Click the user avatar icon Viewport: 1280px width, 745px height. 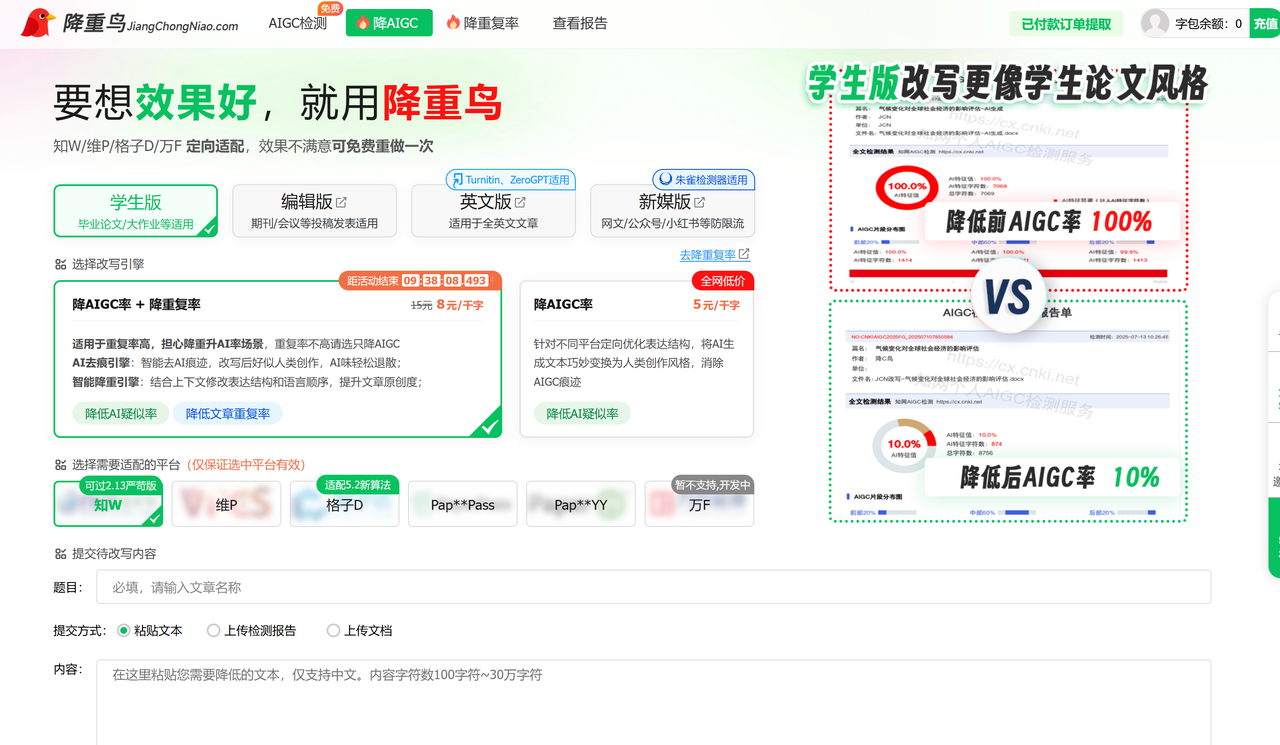point(1155,23)
